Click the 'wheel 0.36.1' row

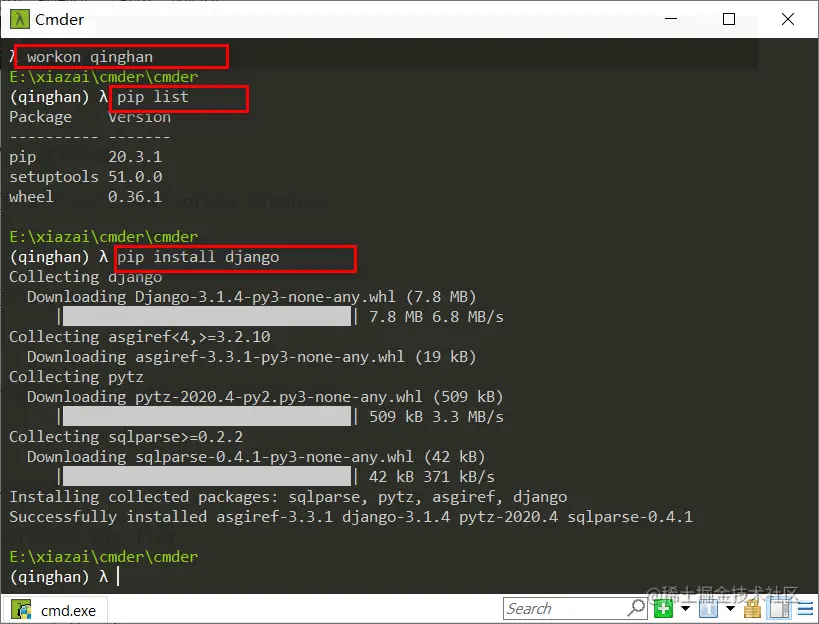86,197
